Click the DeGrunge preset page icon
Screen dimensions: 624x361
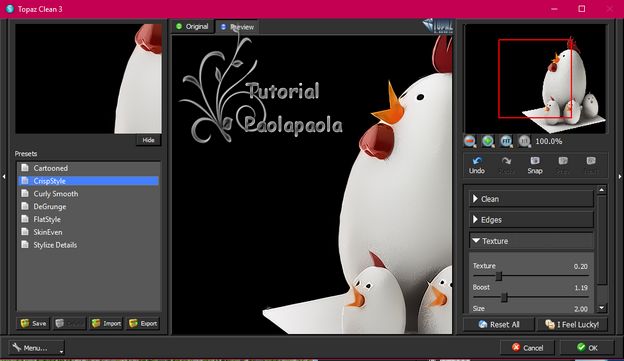pyautogui.click(x=25, y=206)
